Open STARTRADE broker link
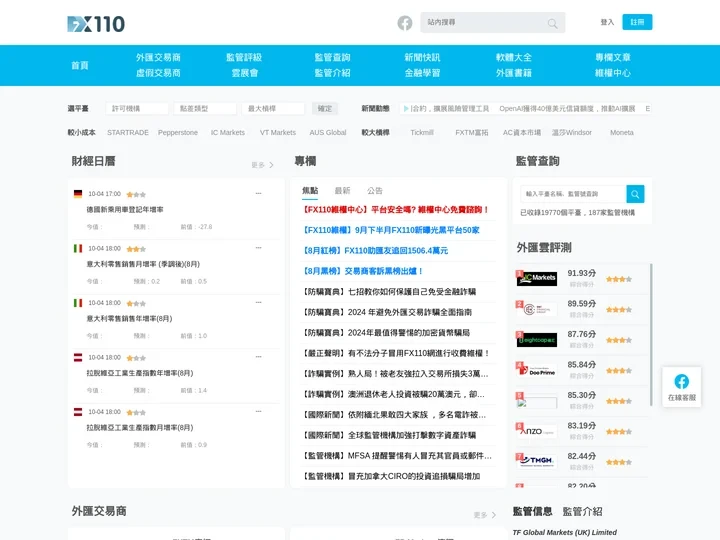 point(128,132)
